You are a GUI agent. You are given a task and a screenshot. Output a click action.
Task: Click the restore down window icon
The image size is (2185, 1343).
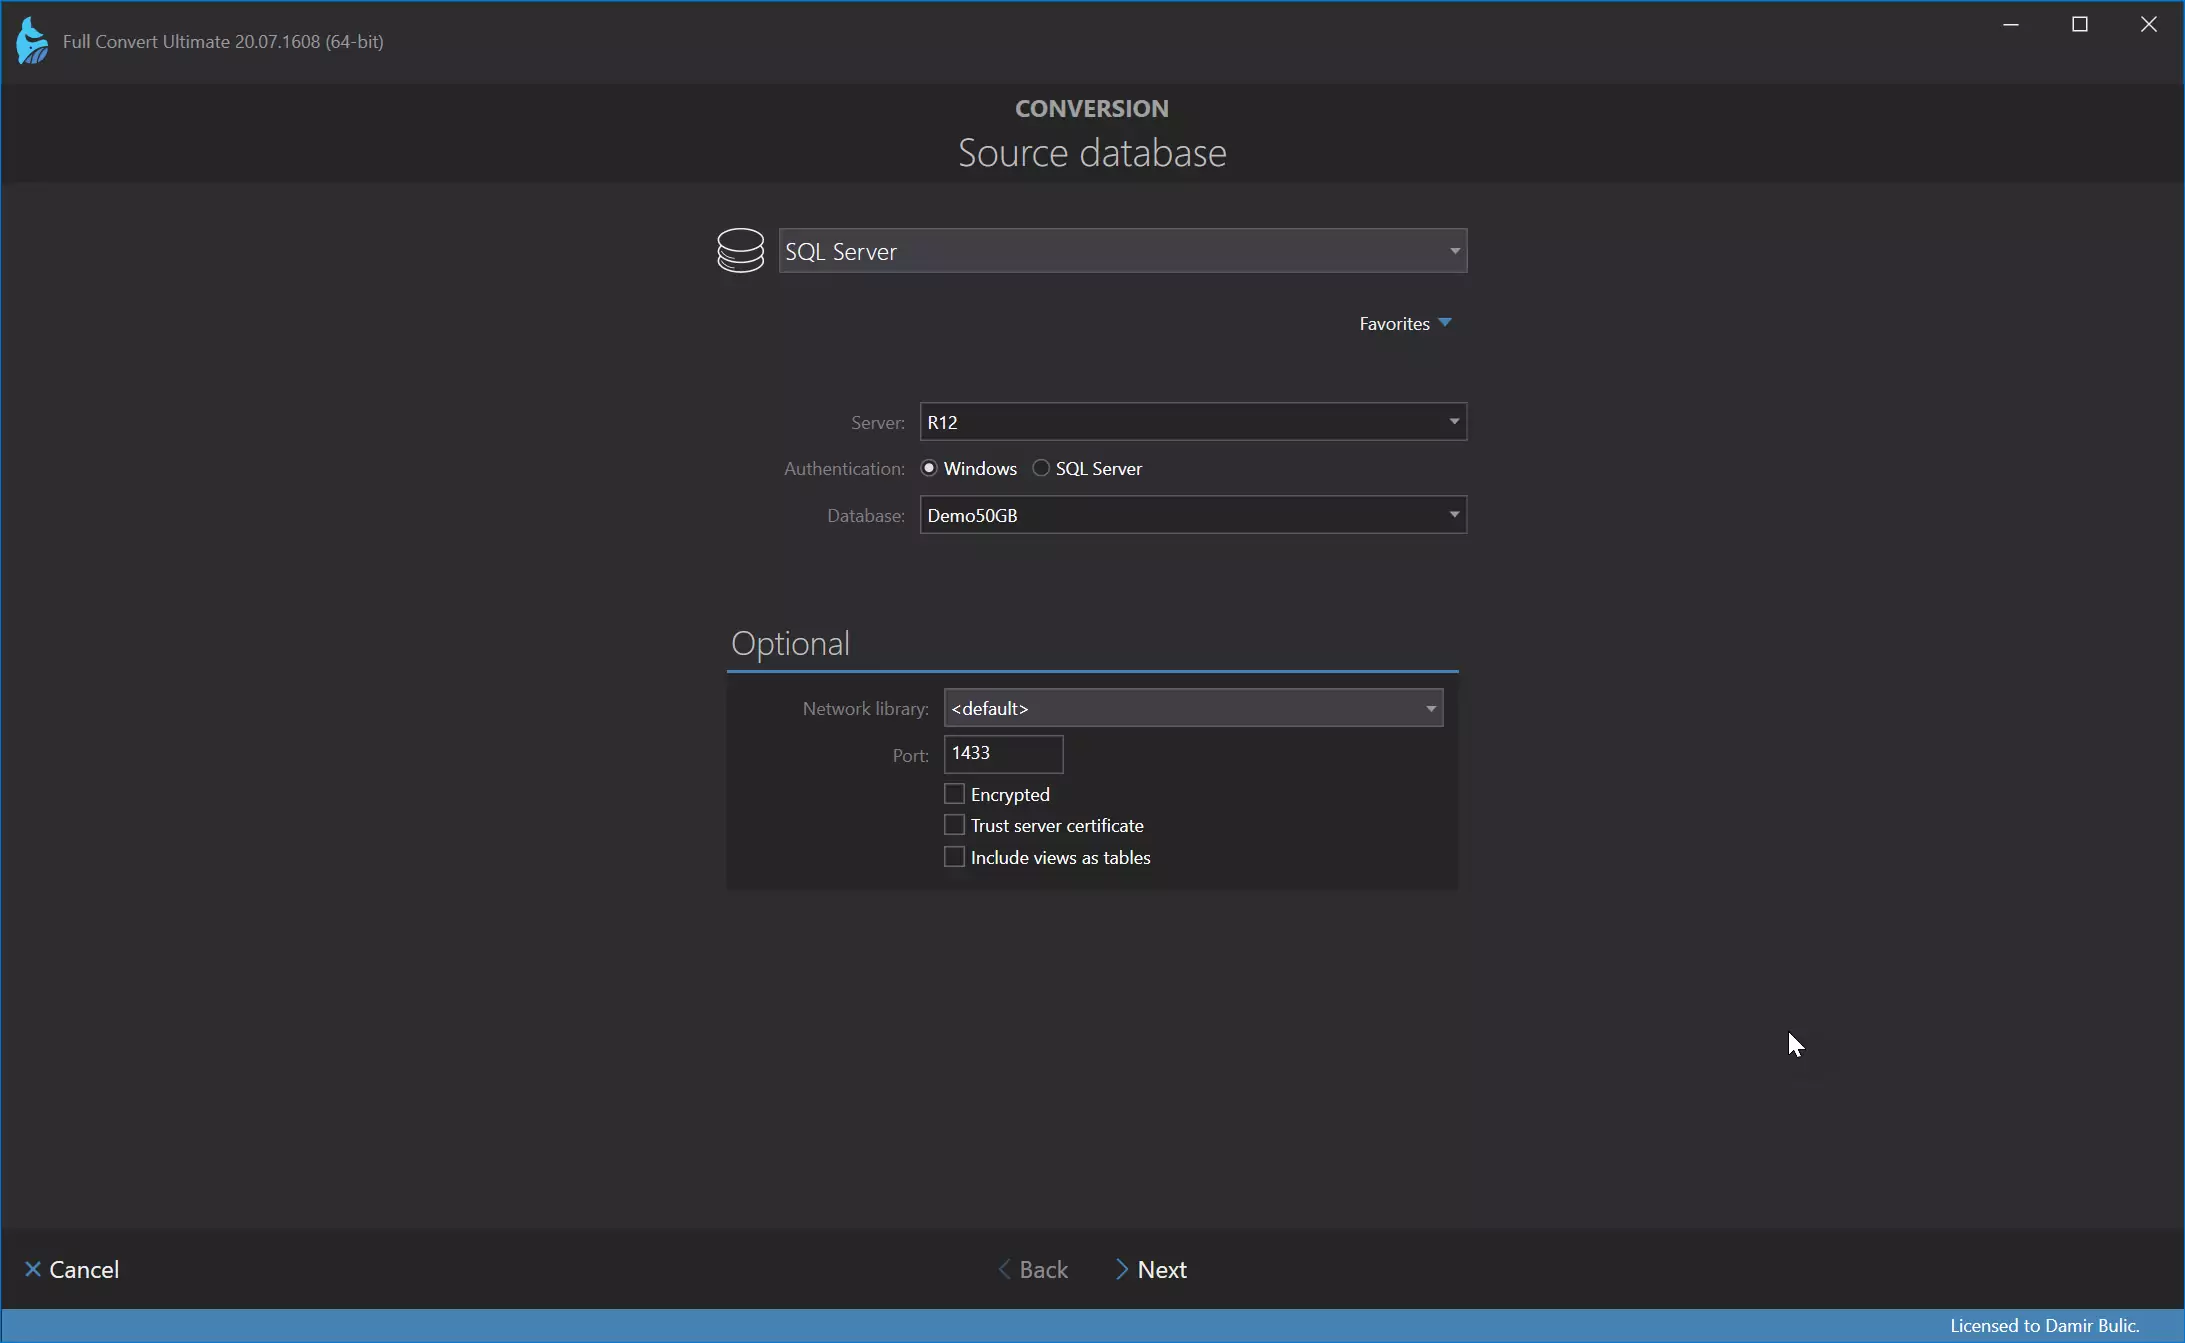pyautogui.click(x=2080, y=25)
